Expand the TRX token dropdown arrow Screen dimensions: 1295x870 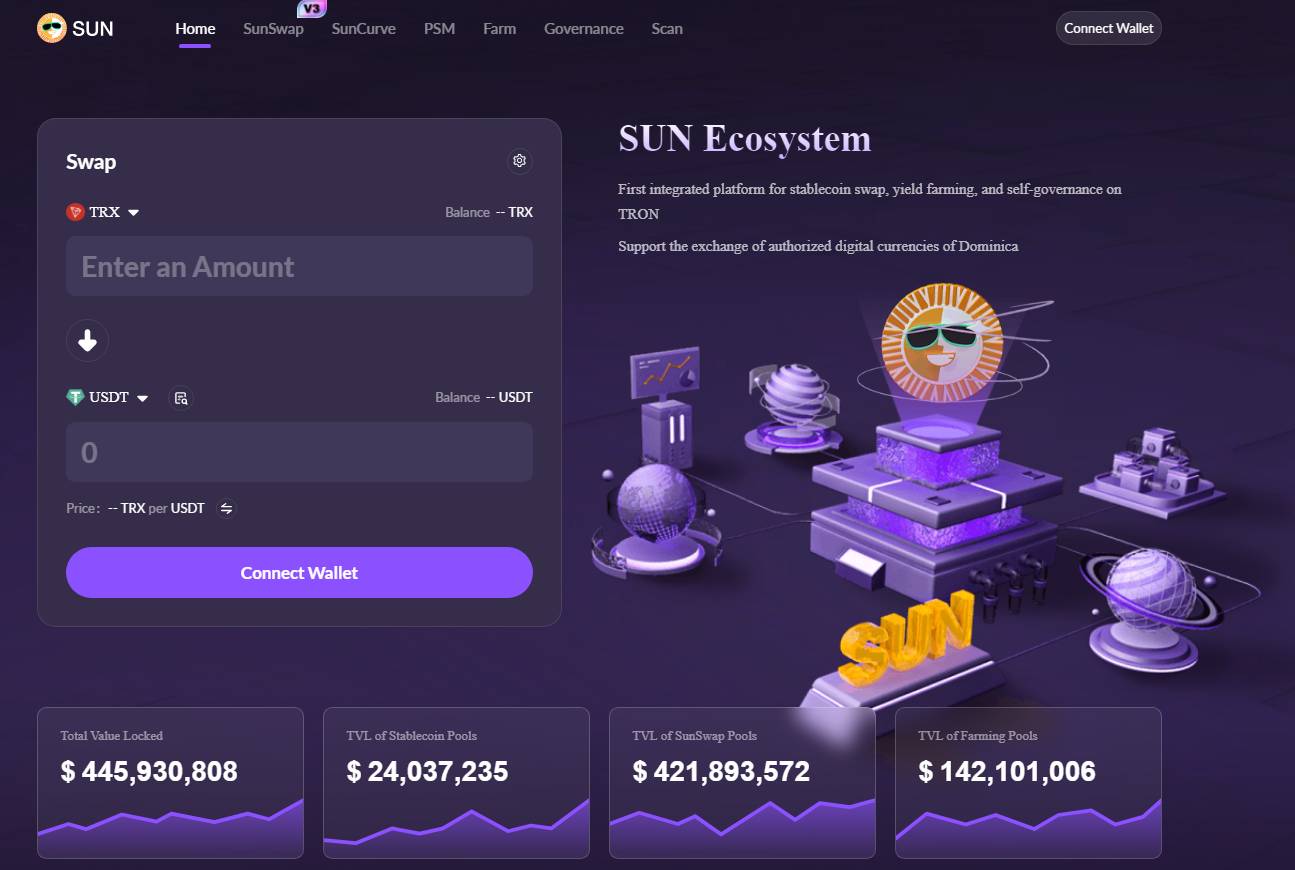click(134, 212)
